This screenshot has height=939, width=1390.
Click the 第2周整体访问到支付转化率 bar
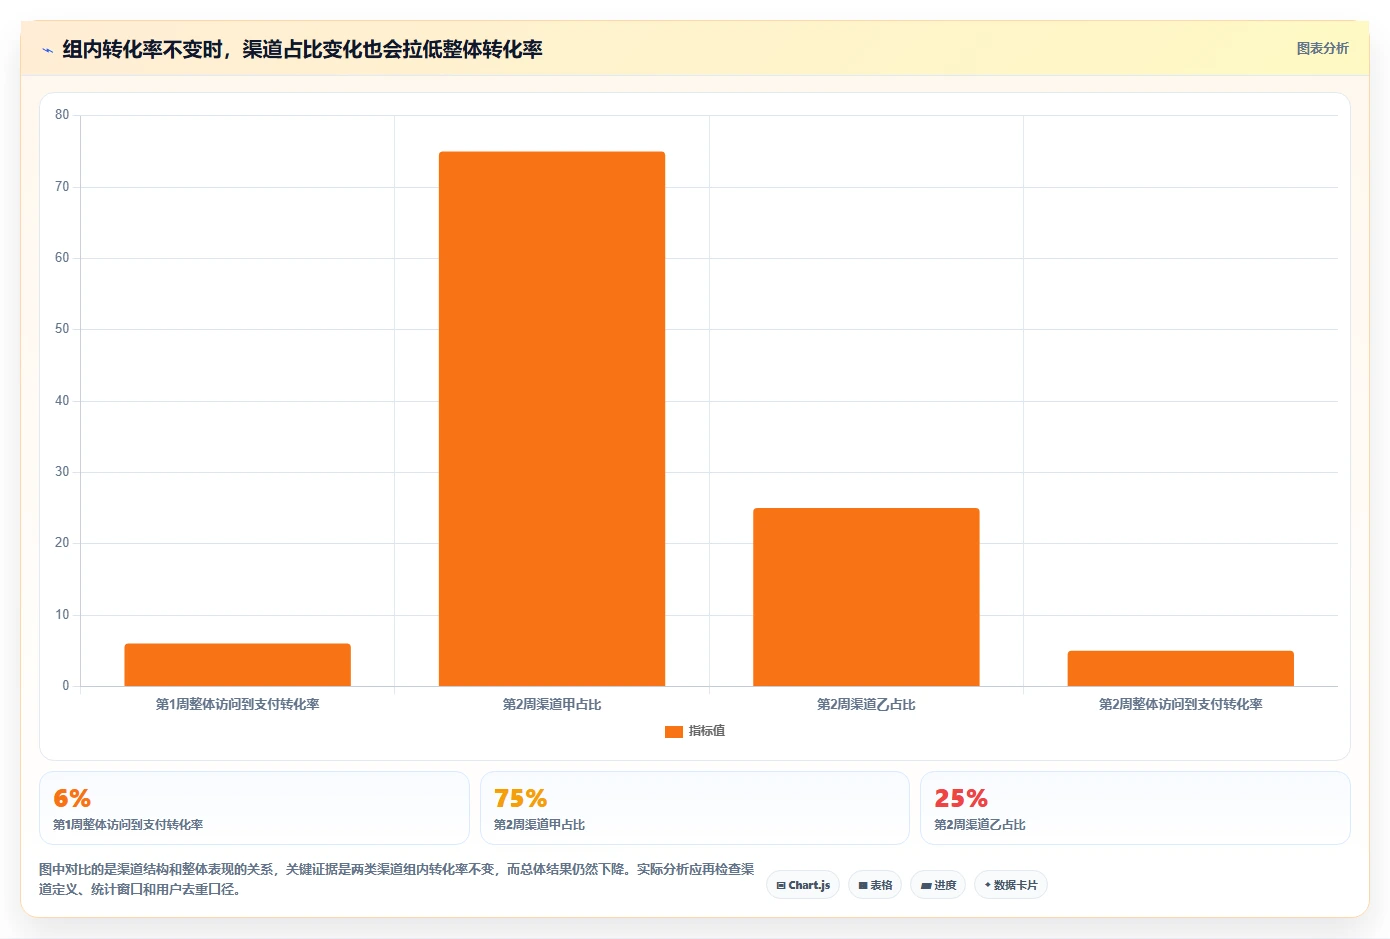1181,668
